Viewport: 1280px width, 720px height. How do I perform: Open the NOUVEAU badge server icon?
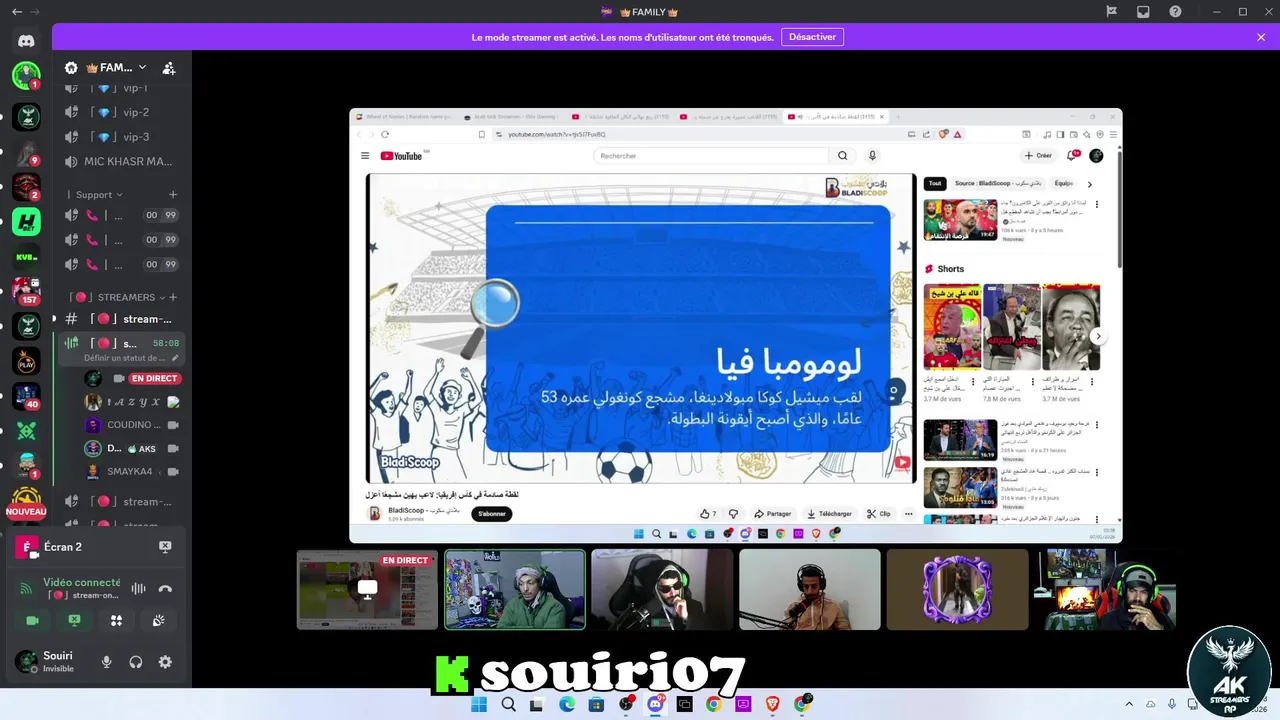pyautogui.click(x=26, y=501)
